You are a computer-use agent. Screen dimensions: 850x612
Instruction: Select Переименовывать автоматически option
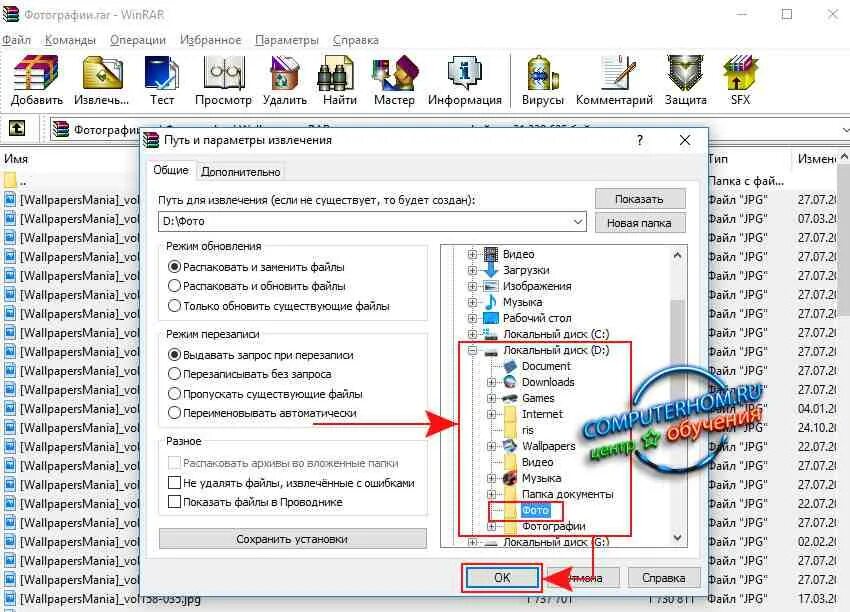coord(174,413)
